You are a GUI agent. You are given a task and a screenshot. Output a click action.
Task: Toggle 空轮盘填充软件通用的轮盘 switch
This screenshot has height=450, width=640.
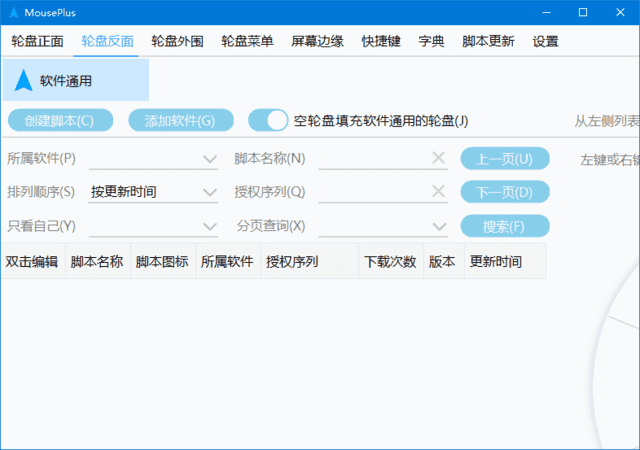click(268, 121)
